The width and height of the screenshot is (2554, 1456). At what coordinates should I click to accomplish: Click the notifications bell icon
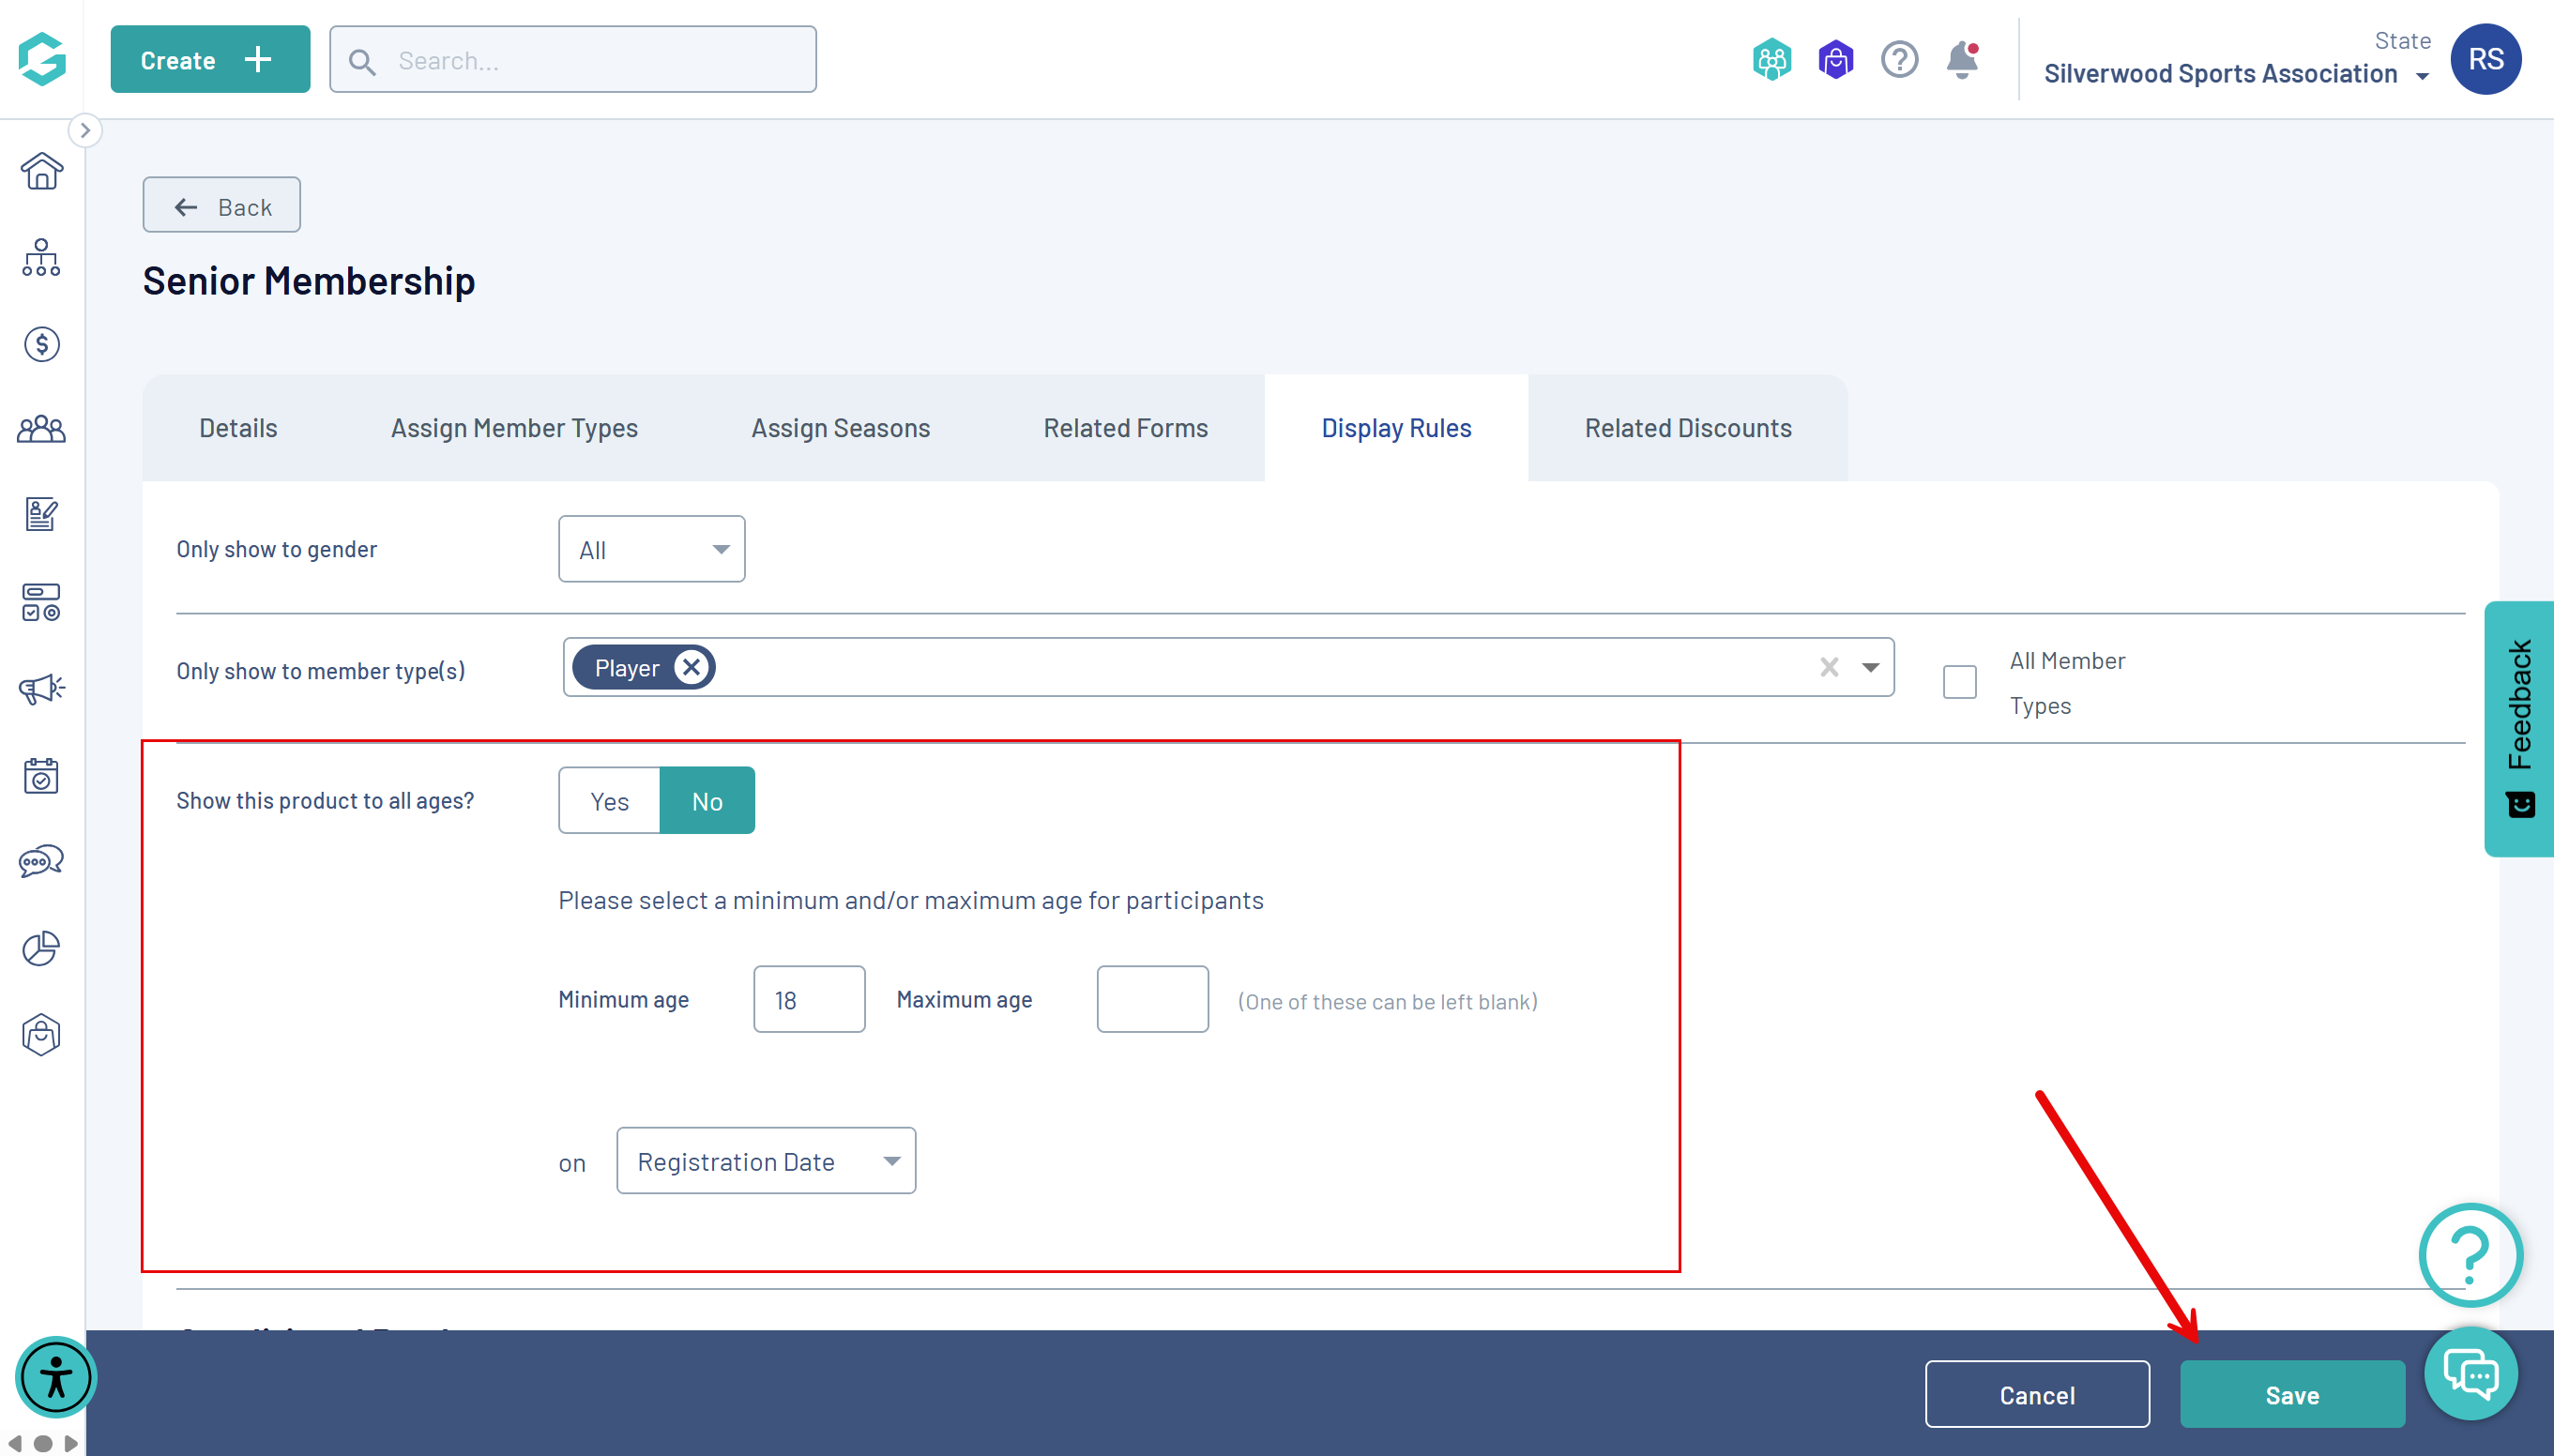[x=1962, y=60]
